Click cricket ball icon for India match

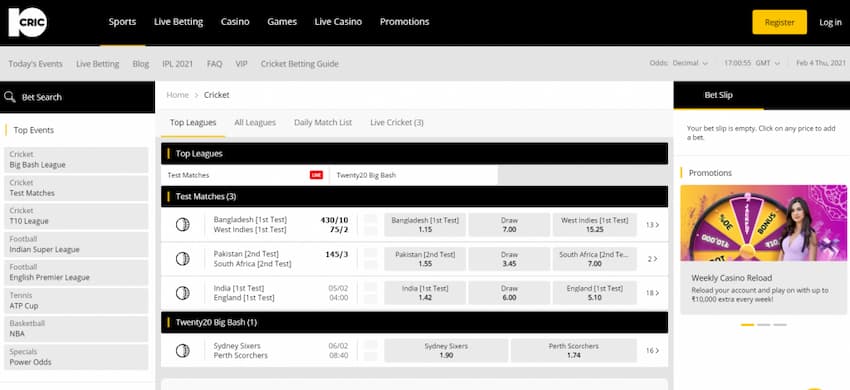coord(183,293)
